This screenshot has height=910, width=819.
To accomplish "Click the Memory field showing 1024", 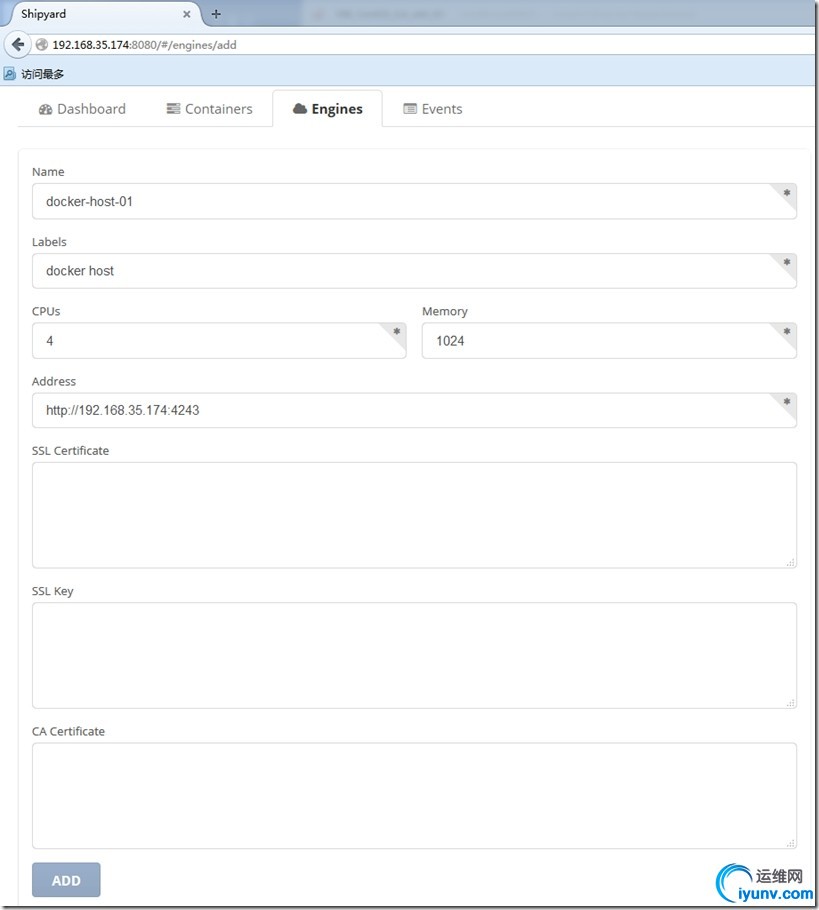I will tap(609, 341).
